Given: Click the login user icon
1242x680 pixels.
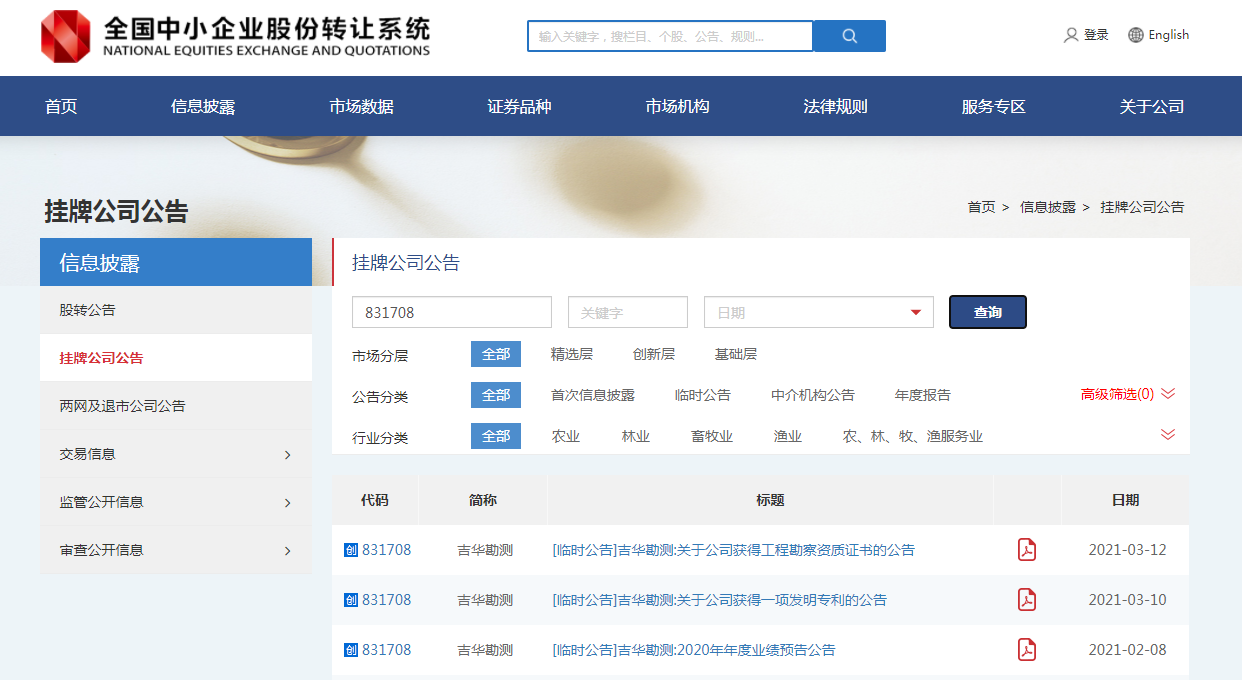Looking at the screenshot, I should click(x=1071, y=35).
